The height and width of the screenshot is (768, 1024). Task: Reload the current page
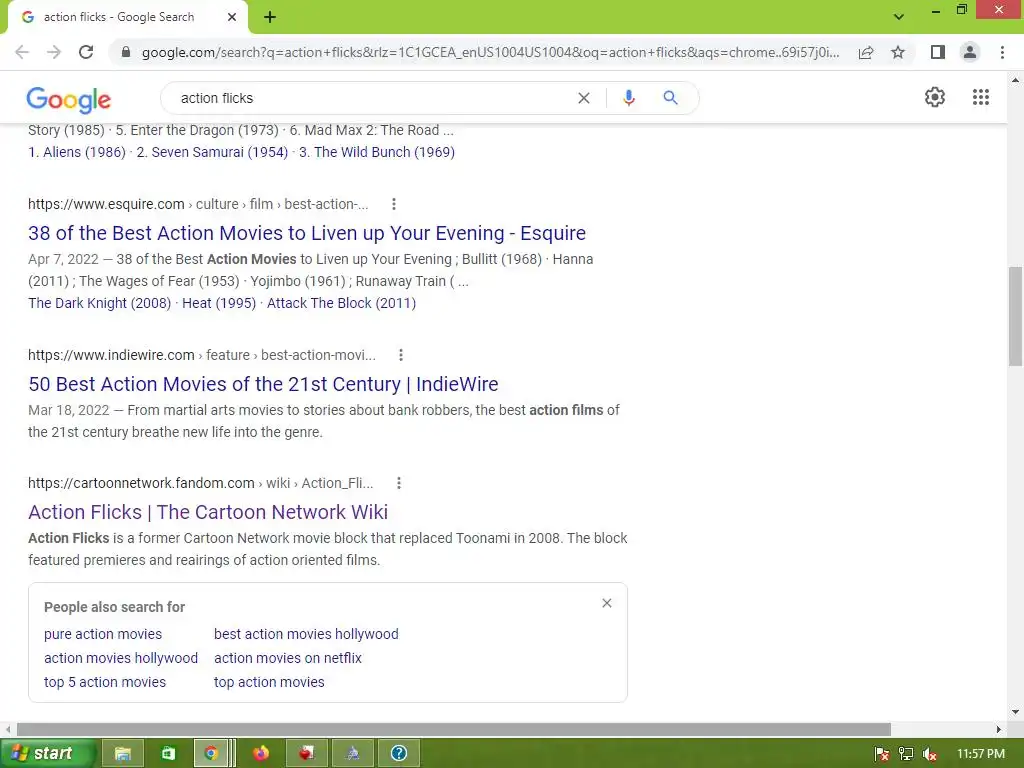[x=86, y=52]
